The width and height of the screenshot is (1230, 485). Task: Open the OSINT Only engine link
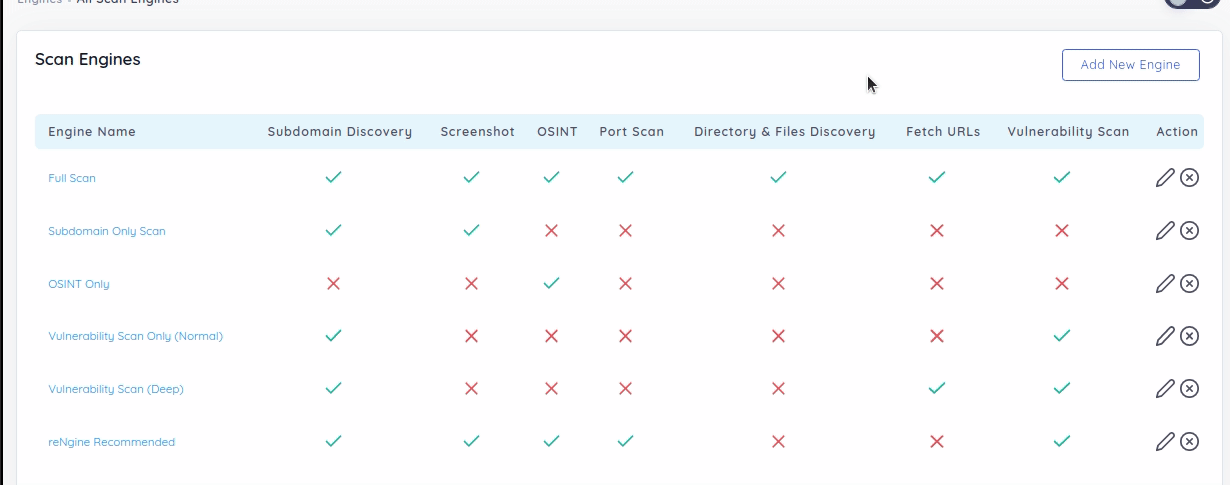[x=79, y=284]
